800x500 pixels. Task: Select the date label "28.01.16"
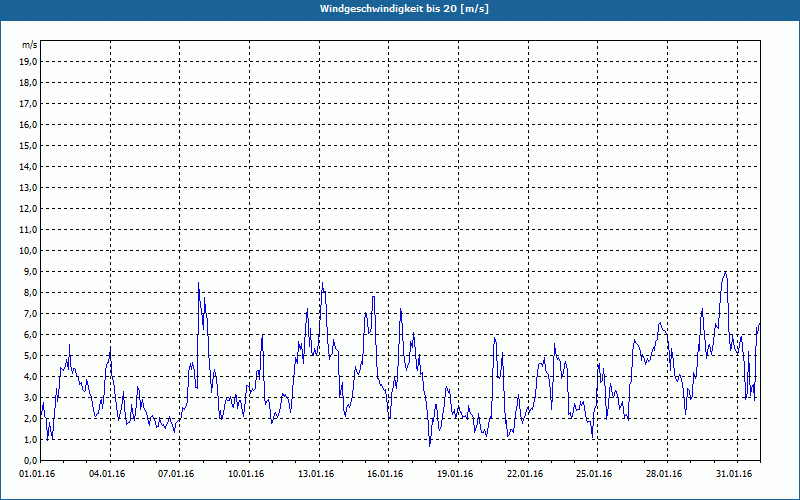pos(664,474)
